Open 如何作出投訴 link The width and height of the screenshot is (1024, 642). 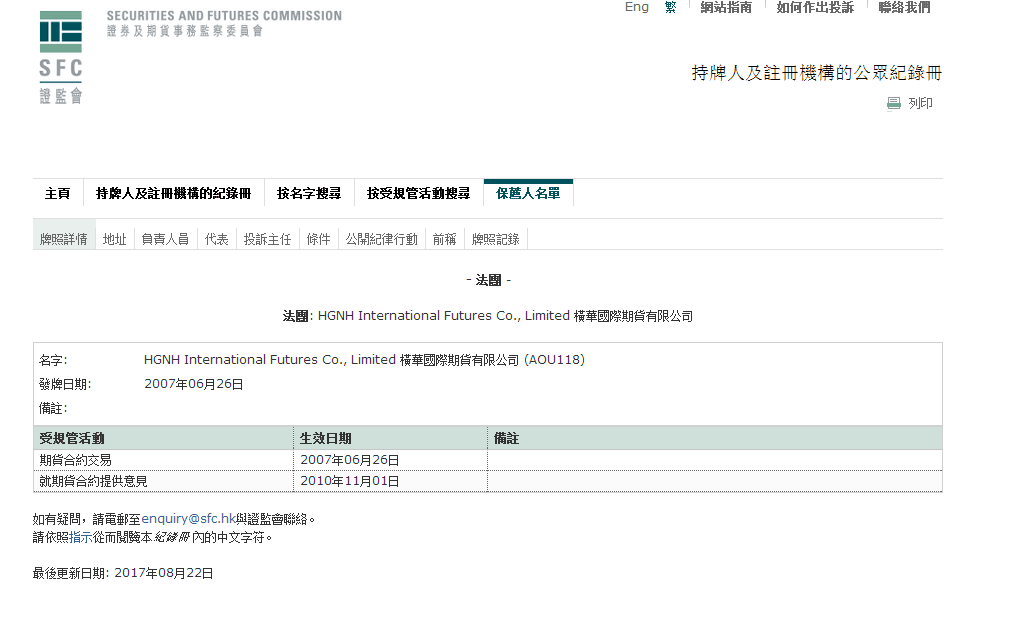[815, 7]
